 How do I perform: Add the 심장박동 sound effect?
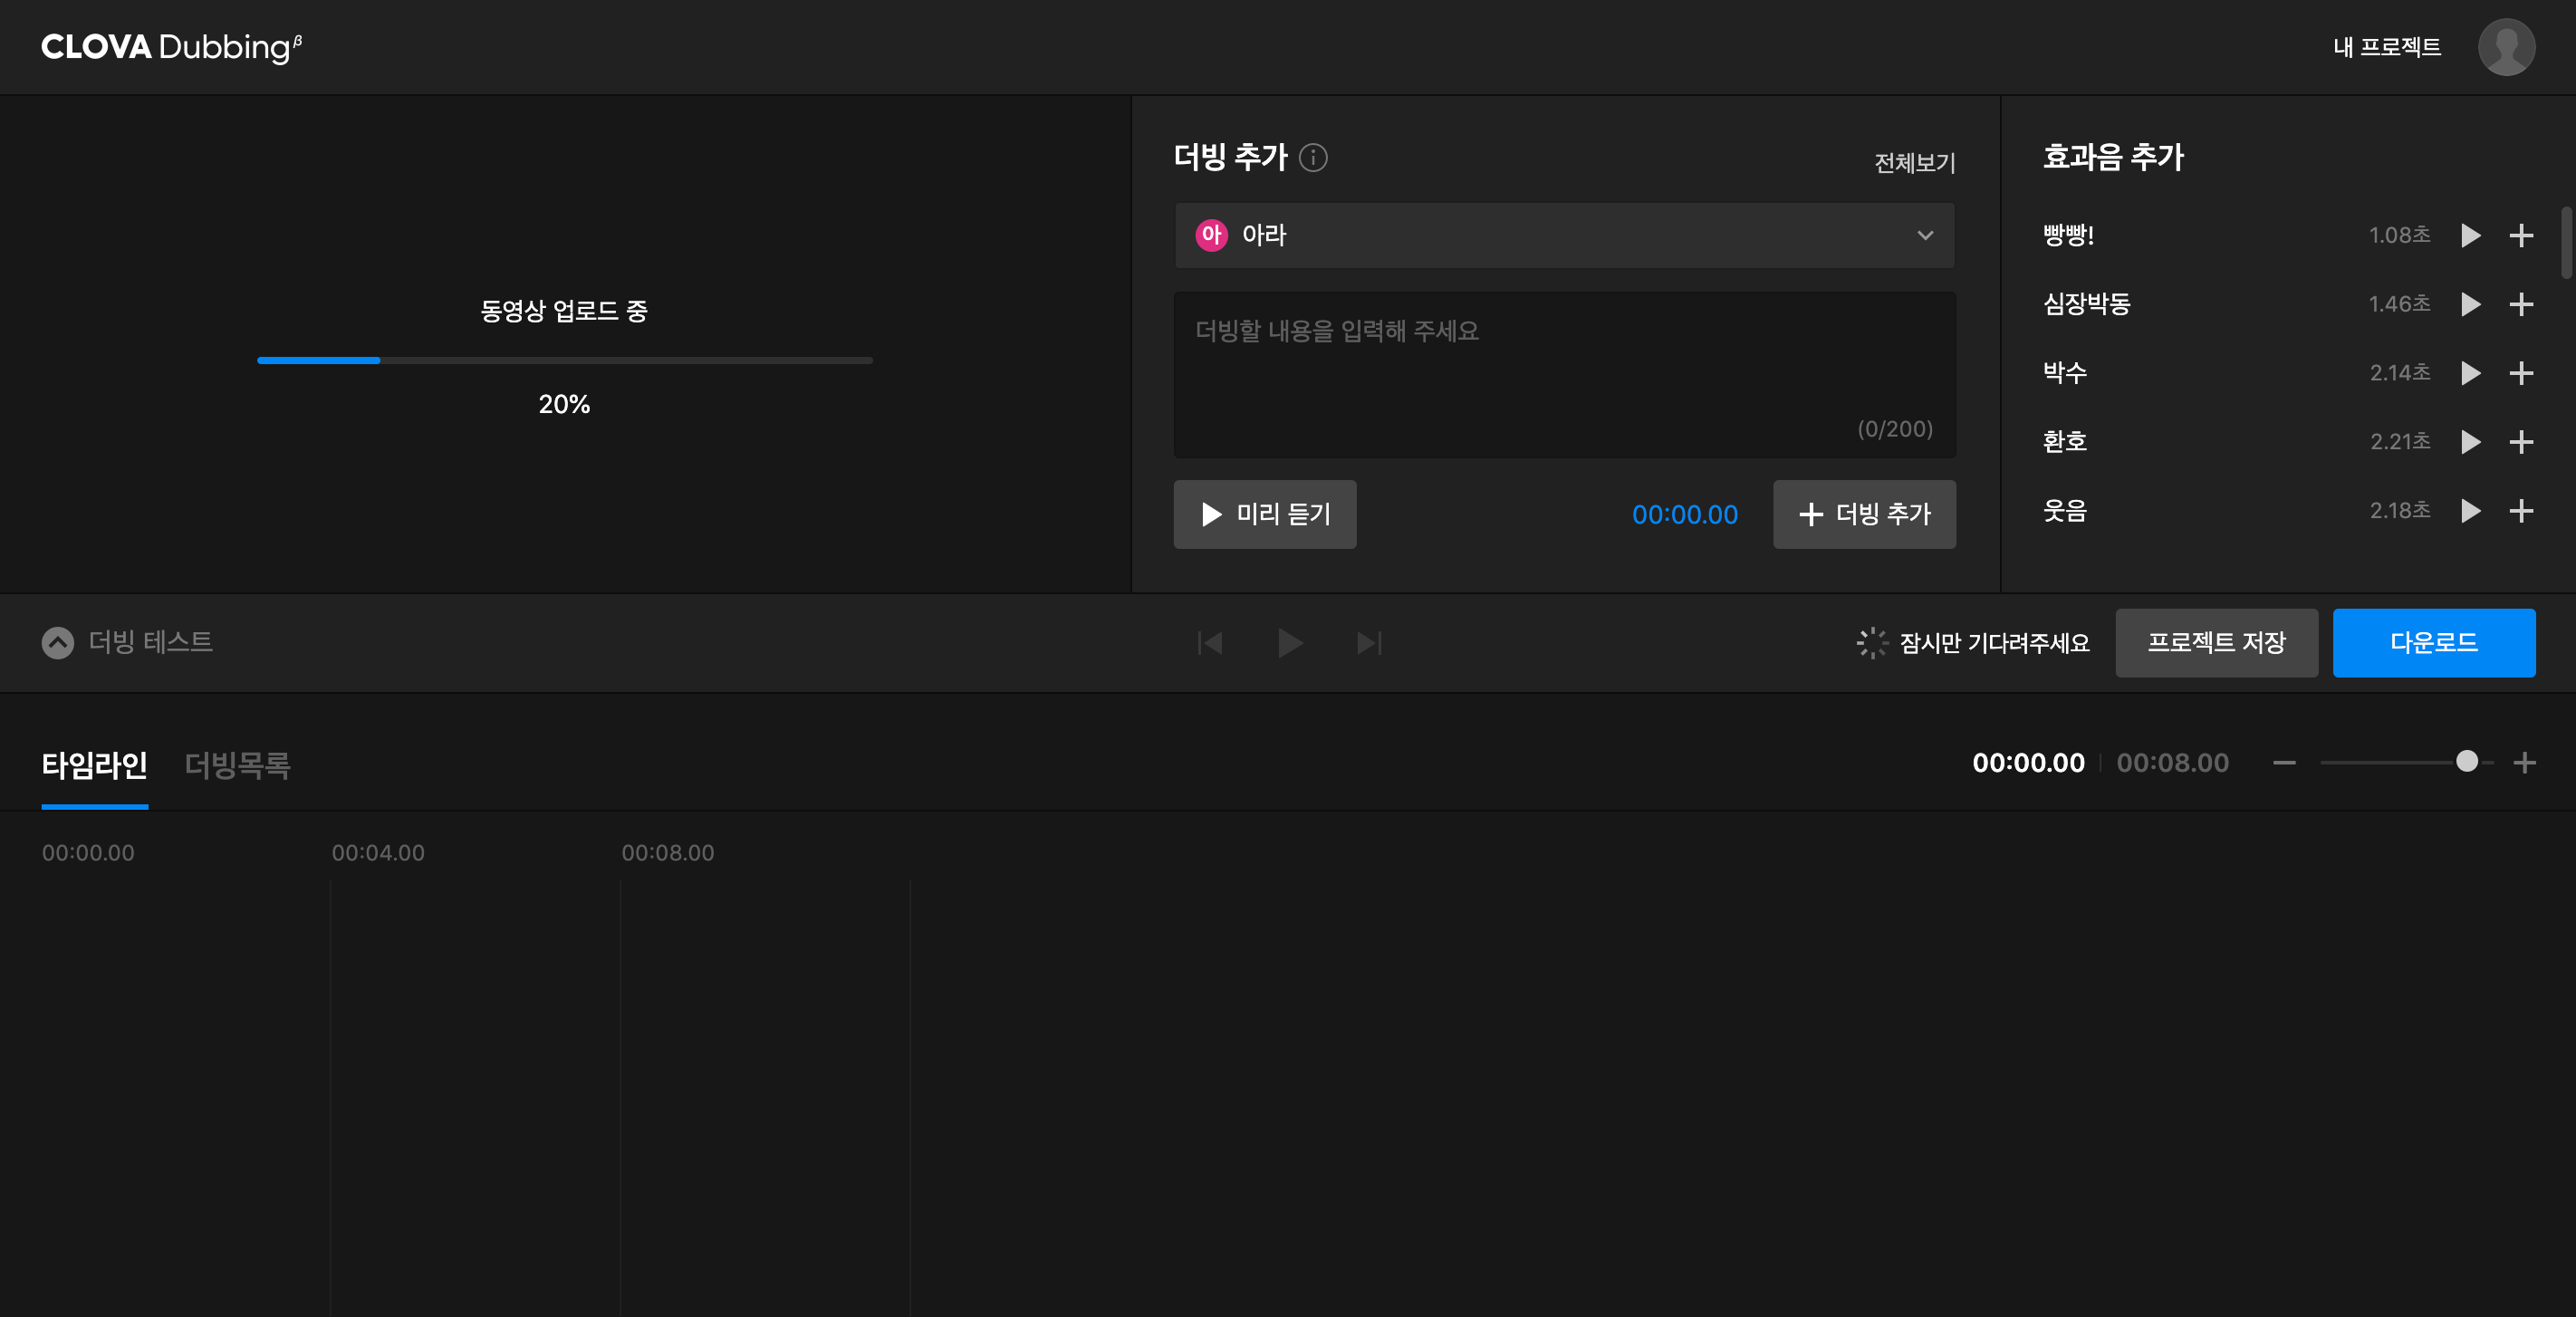[x=2521, y=304]
